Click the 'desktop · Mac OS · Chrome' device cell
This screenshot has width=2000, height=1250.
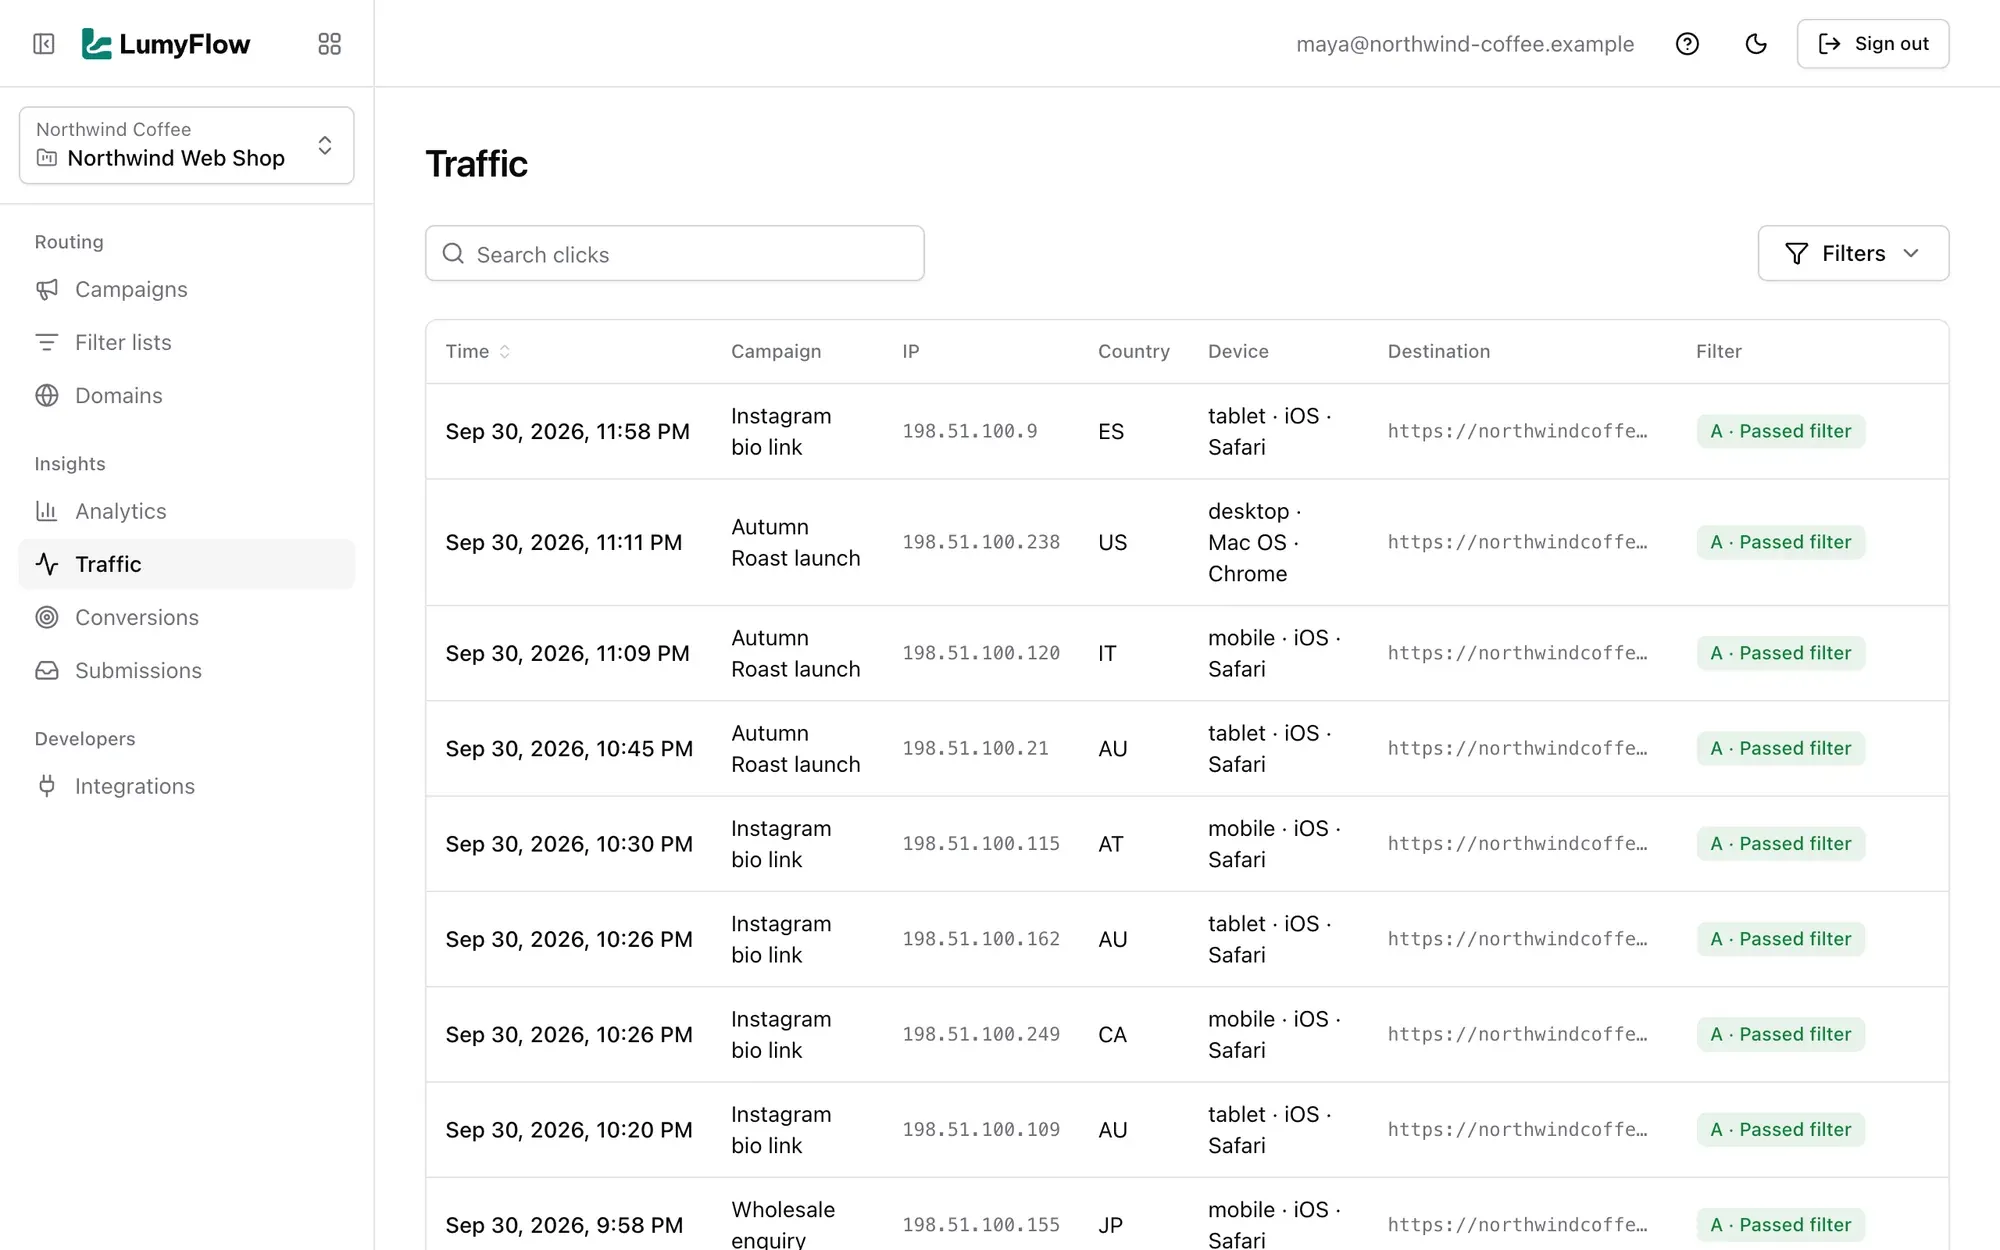1255,543
